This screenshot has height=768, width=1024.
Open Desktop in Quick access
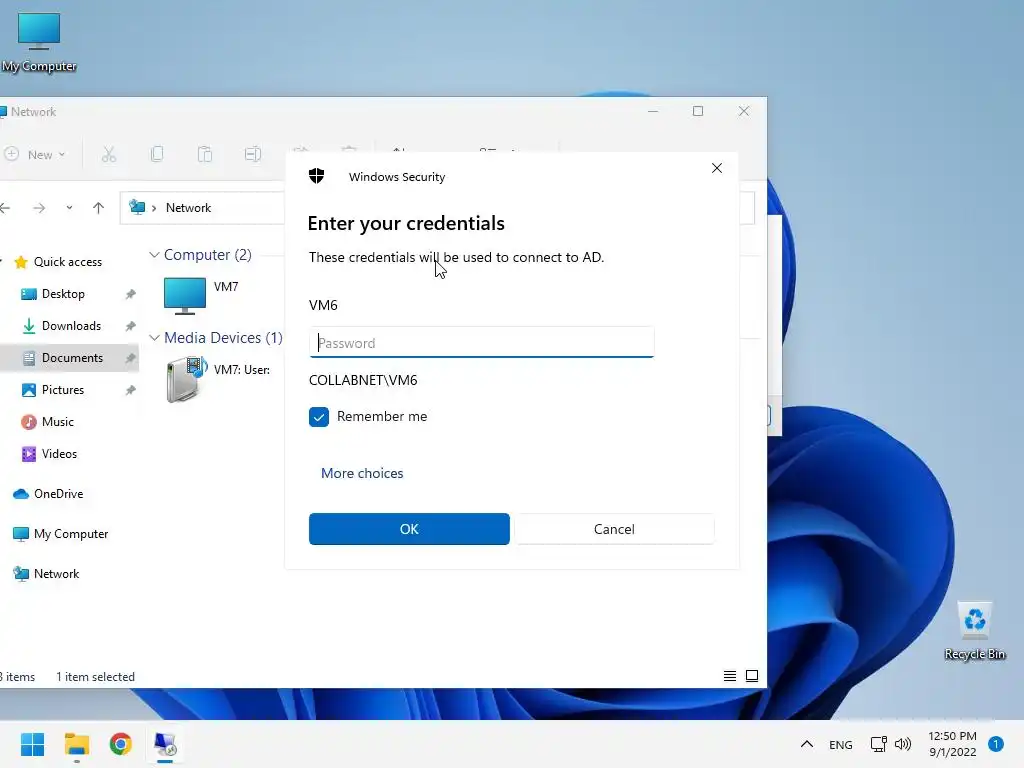[63, 294]
